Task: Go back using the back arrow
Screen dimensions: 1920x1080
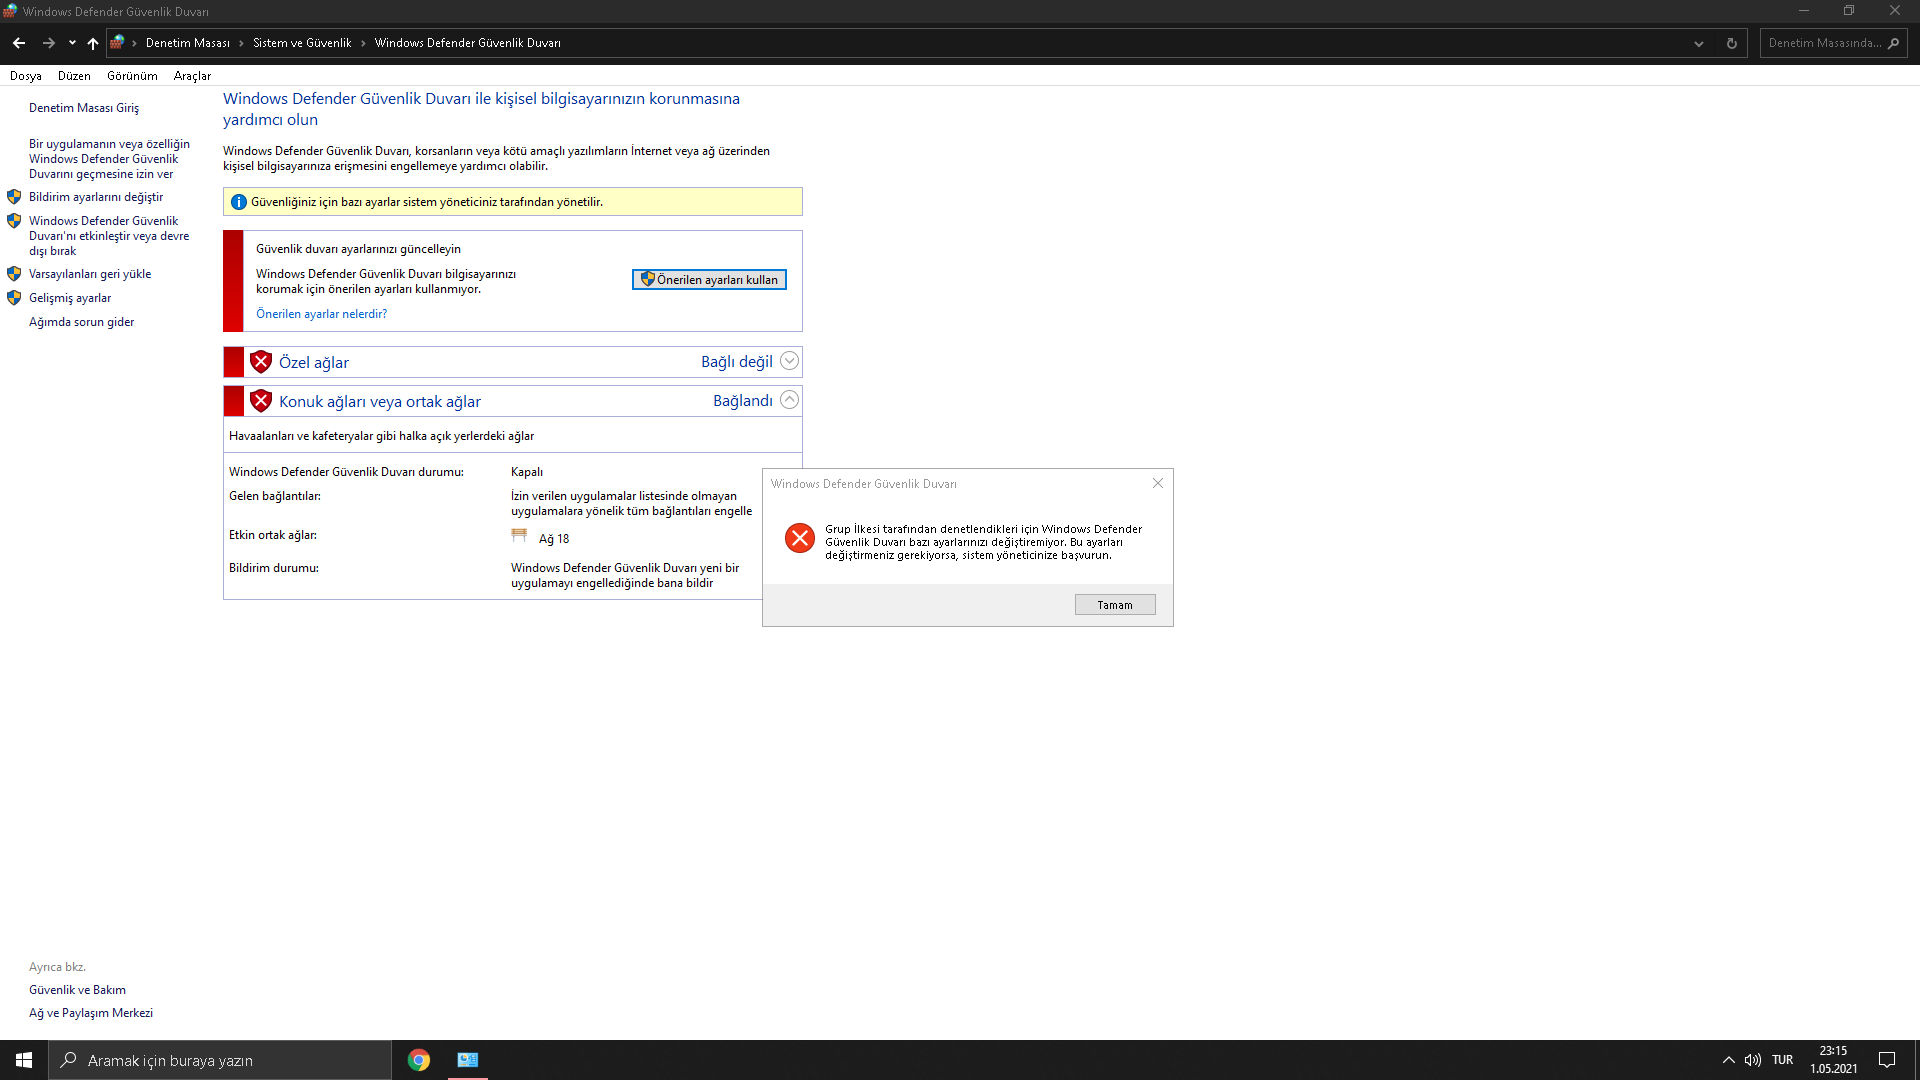Action: point(19,43)
